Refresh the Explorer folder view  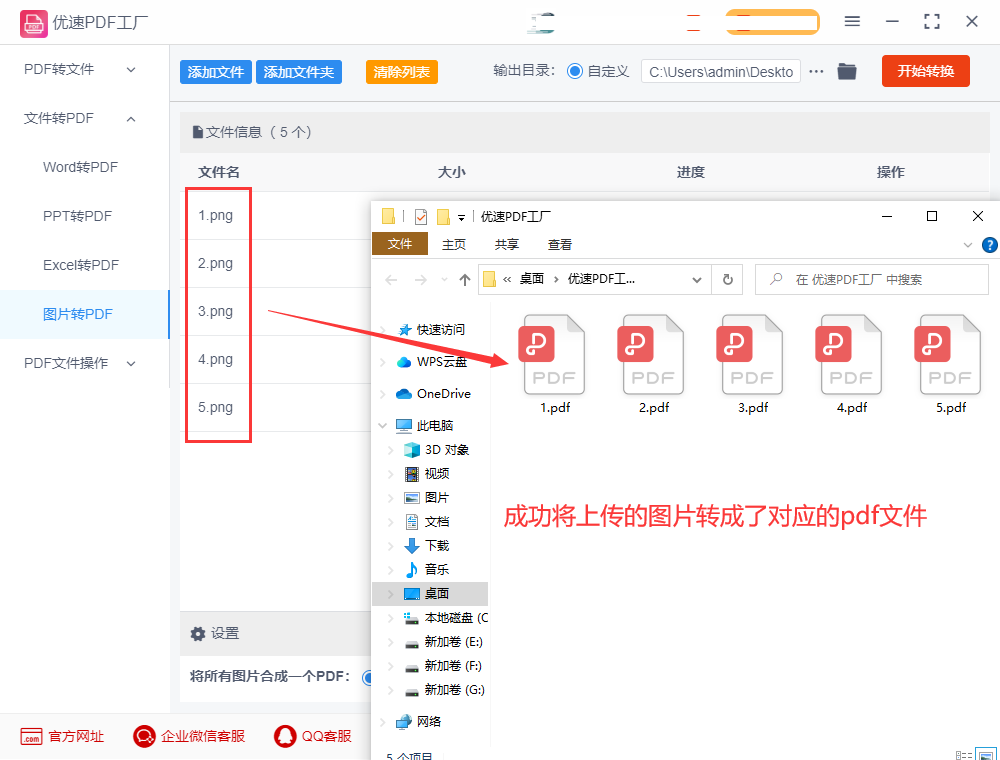[727, 279]
